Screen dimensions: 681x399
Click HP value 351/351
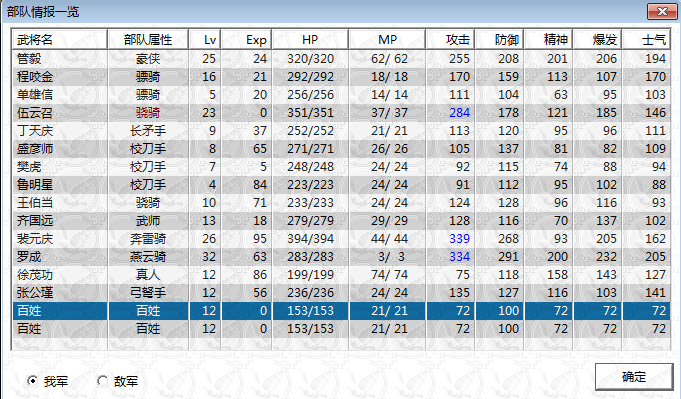pyautogui.click(x=311, y=113)
